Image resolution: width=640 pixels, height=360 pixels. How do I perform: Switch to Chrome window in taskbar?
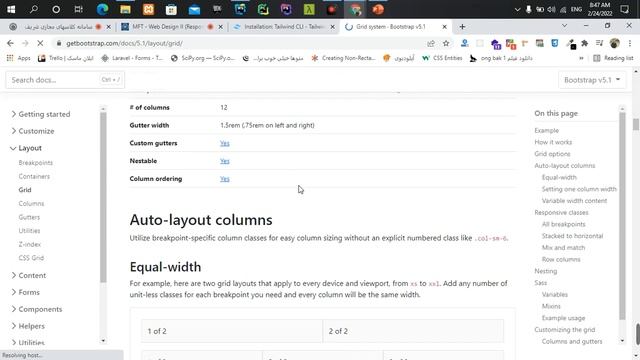coord(355,9)
